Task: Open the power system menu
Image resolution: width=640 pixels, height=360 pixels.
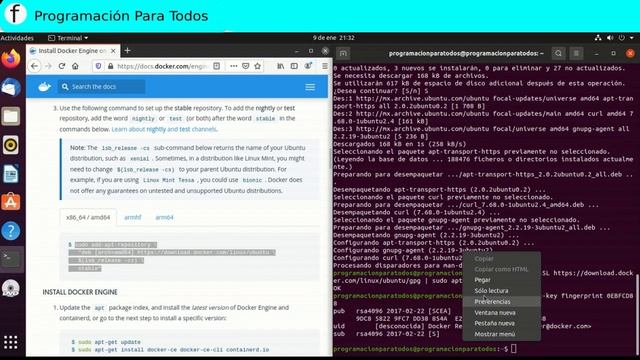Action: (x=622, y=38)
